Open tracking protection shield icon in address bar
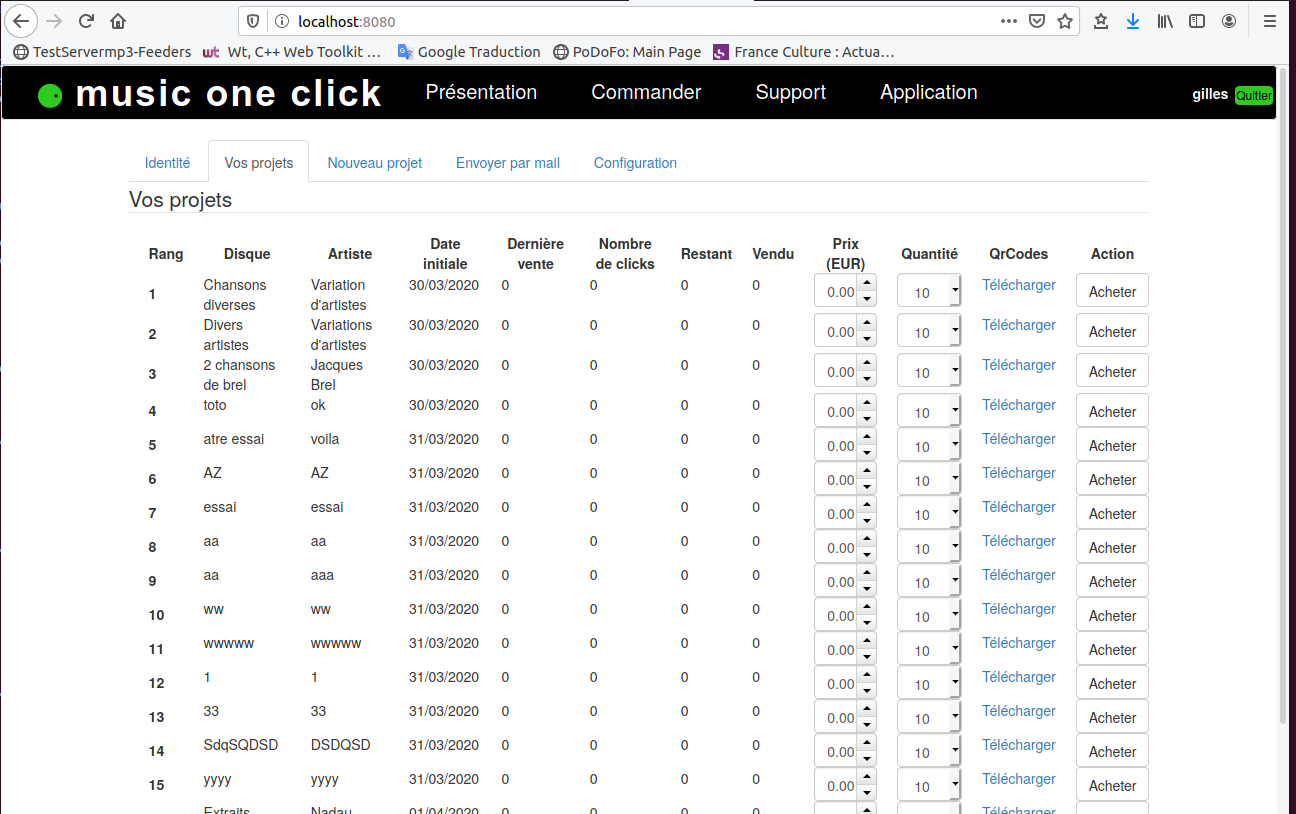Image resolution: width=1296 pixels, height=814 pixels. click(254, 21)
